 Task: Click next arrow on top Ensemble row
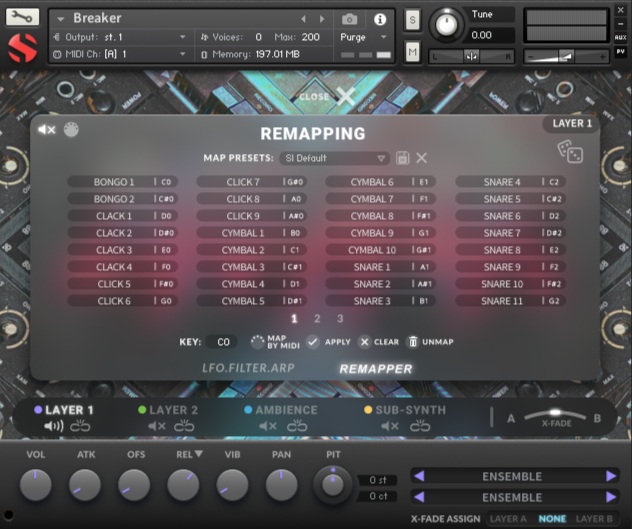click(611, 476)
